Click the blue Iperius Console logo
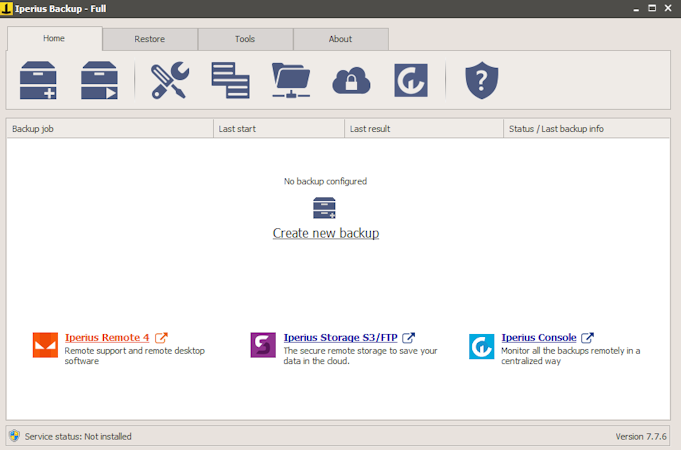This screenshot has height=450, width=681. pyautogui.click(x=482, y=346)
